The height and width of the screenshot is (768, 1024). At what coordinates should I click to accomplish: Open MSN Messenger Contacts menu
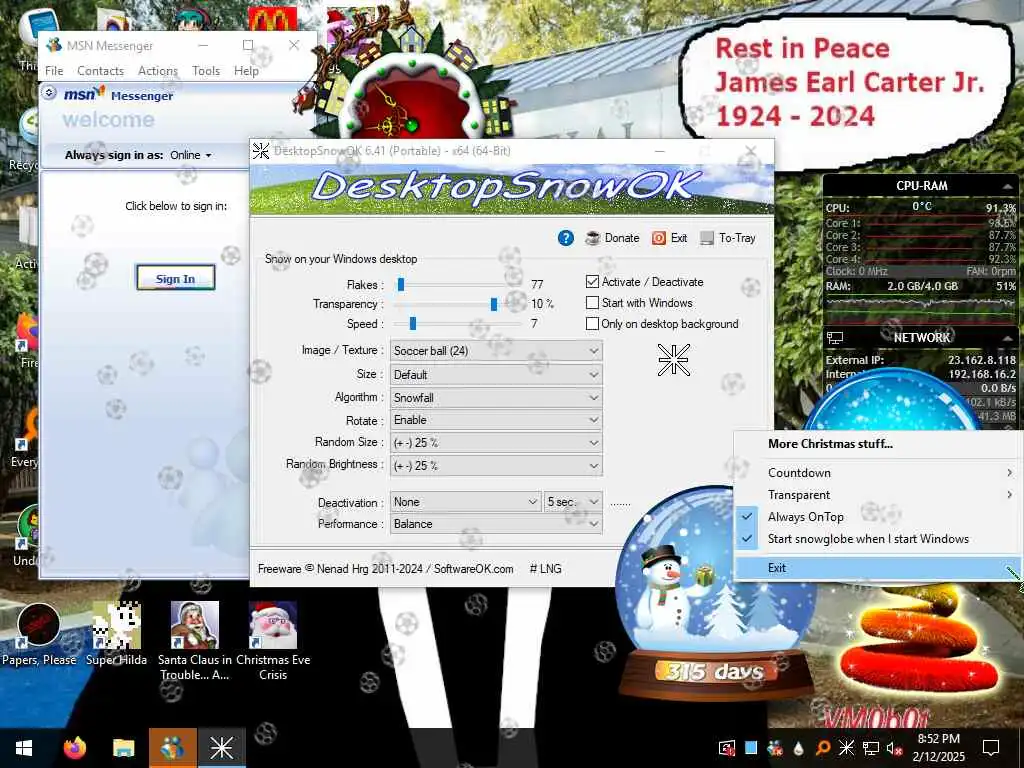[x=101, y=71]
